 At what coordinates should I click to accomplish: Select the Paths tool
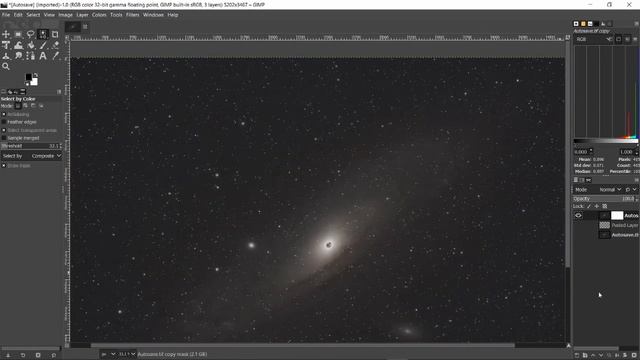(30, 56)
